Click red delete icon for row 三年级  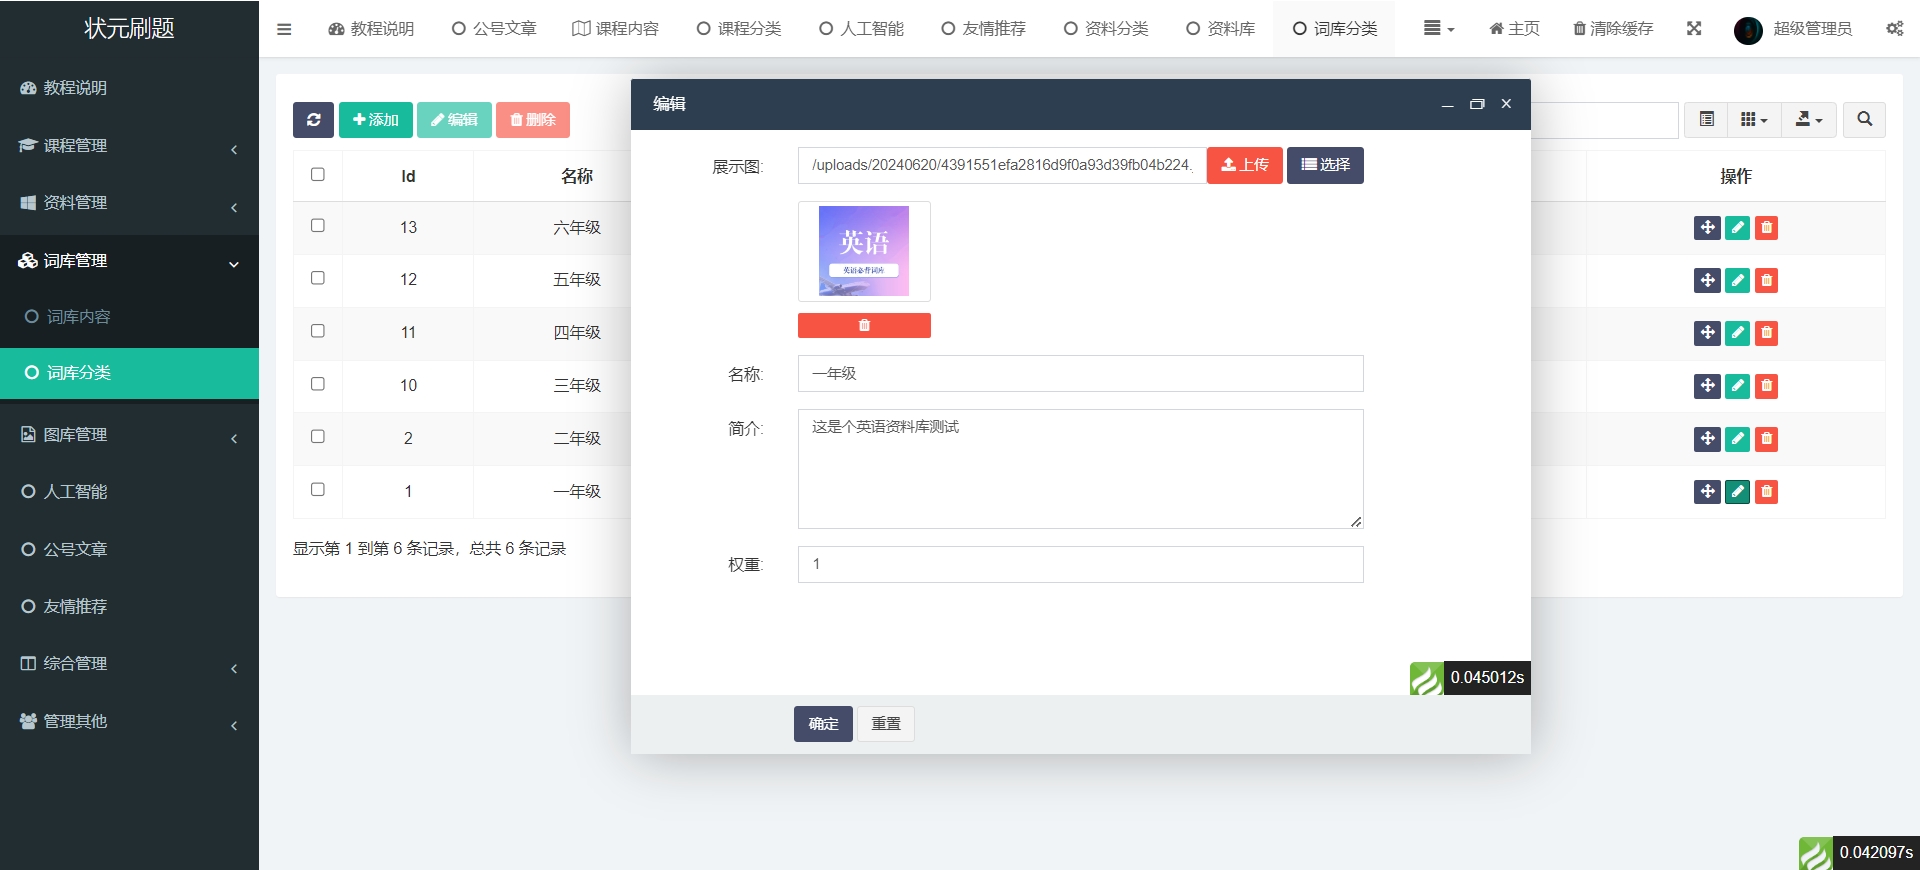tap(1767, 386)
